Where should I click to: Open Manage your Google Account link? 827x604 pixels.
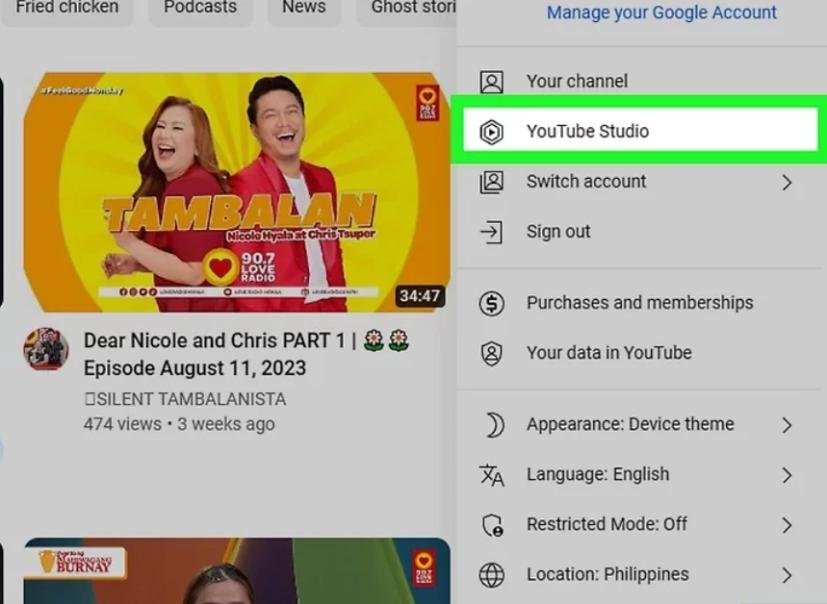click(661, 13)
